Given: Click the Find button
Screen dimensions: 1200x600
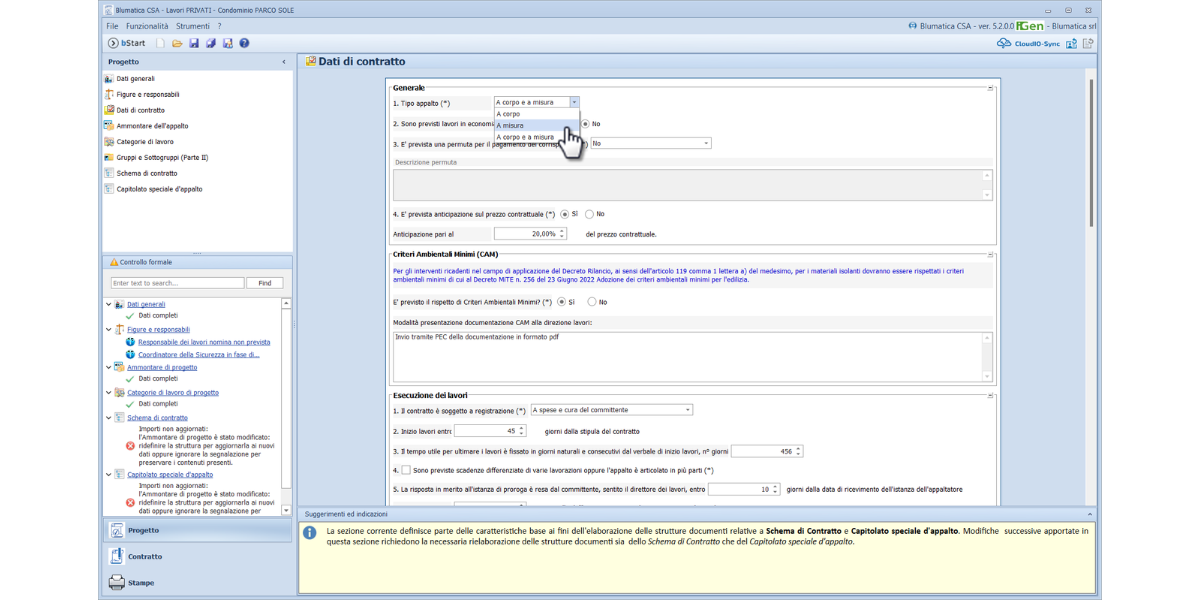Looking at the screenshot, I should tap(264, 283).
